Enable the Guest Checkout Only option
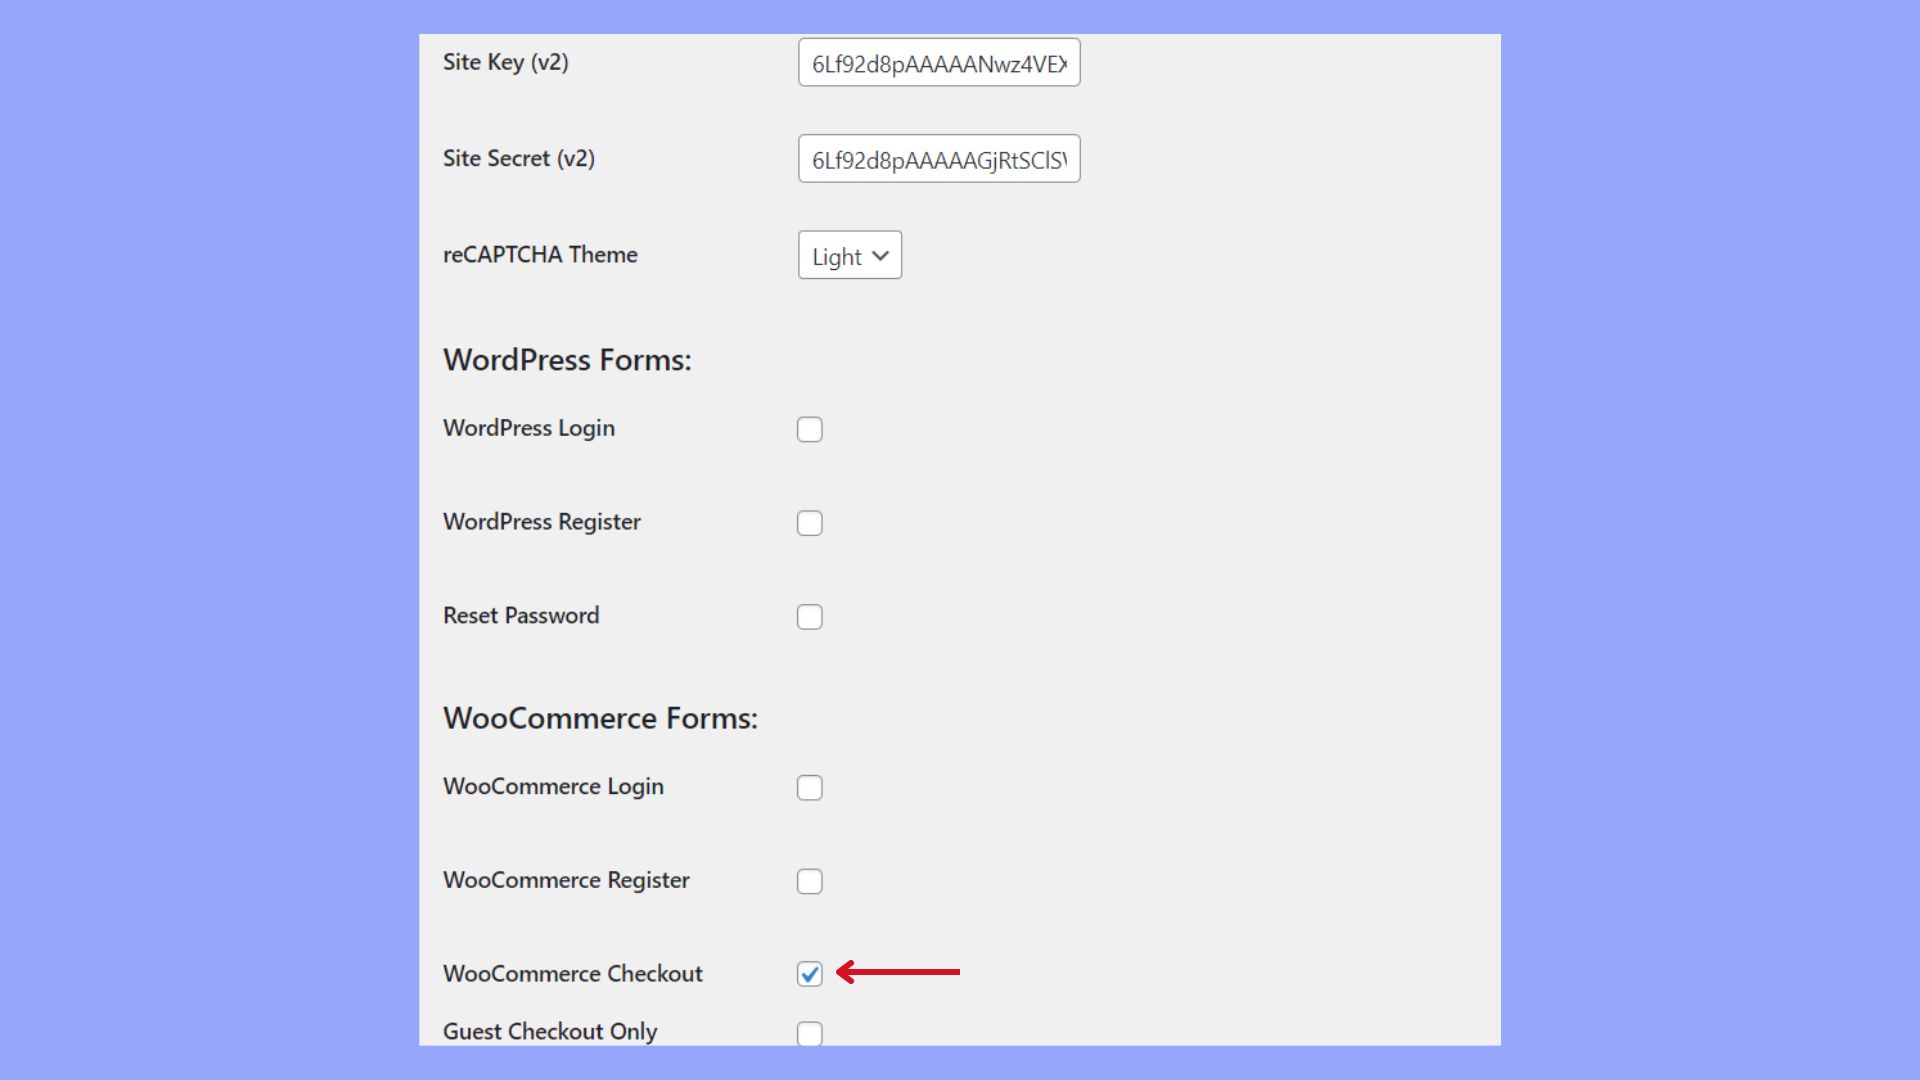1920x1080 pixels. 809,1033
